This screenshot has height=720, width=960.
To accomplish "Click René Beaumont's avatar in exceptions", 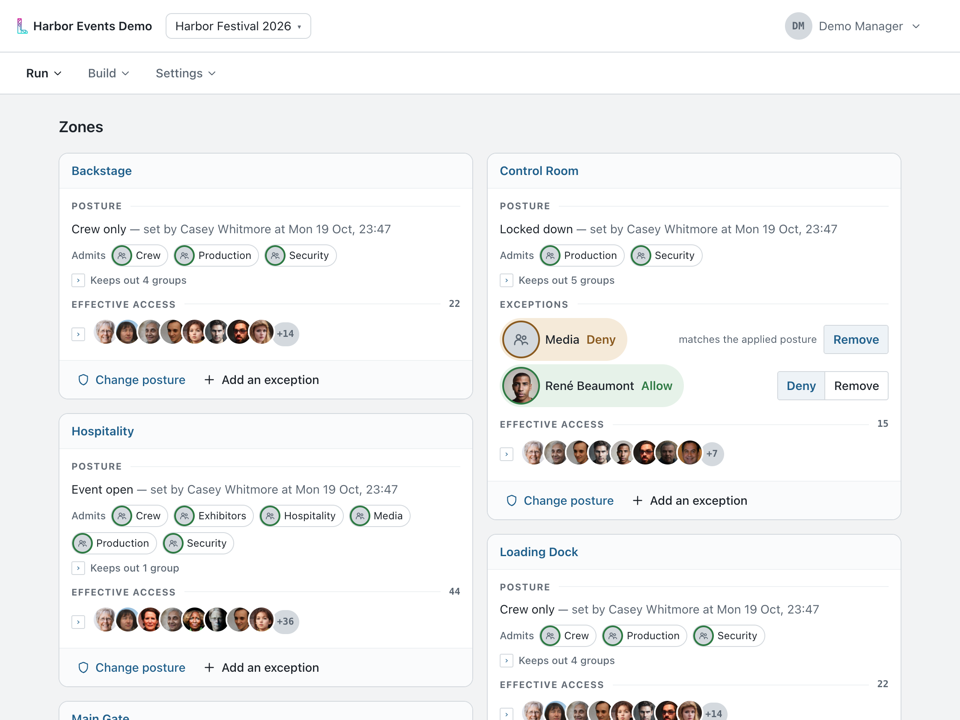I will point(521,386).
